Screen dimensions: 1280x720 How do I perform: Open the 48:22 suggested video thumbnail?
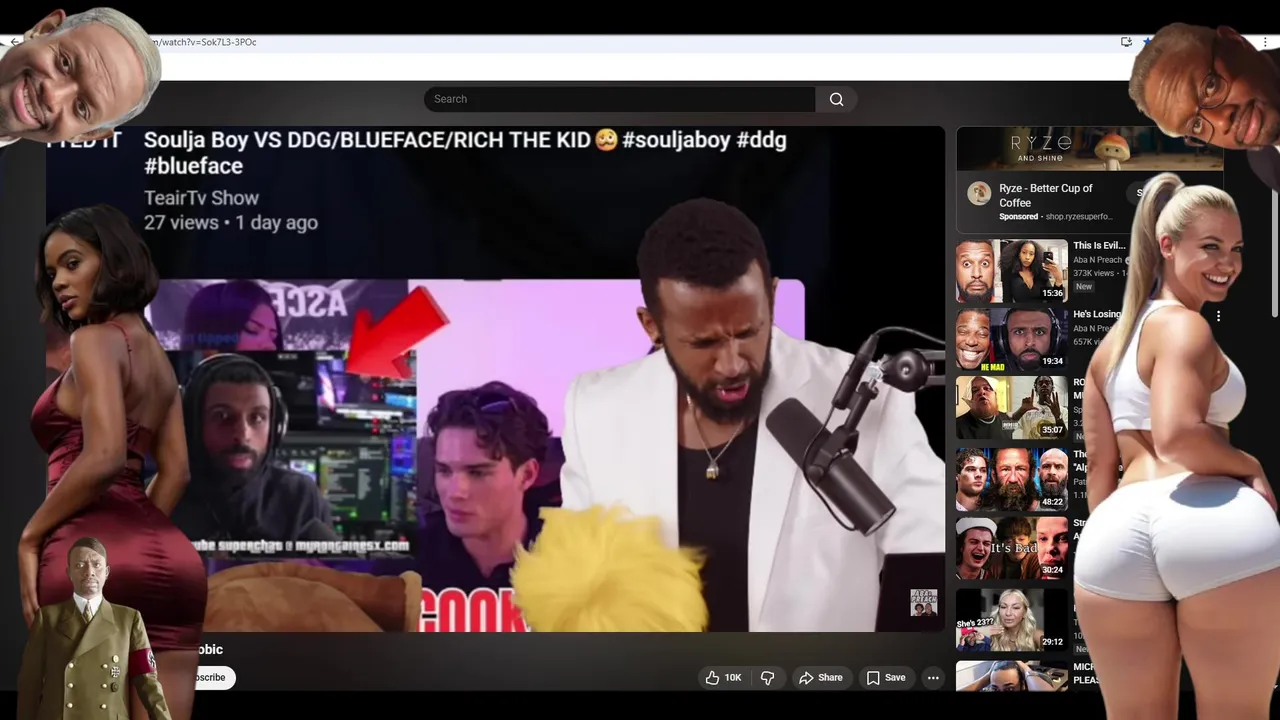click(x=1012, y=479)
